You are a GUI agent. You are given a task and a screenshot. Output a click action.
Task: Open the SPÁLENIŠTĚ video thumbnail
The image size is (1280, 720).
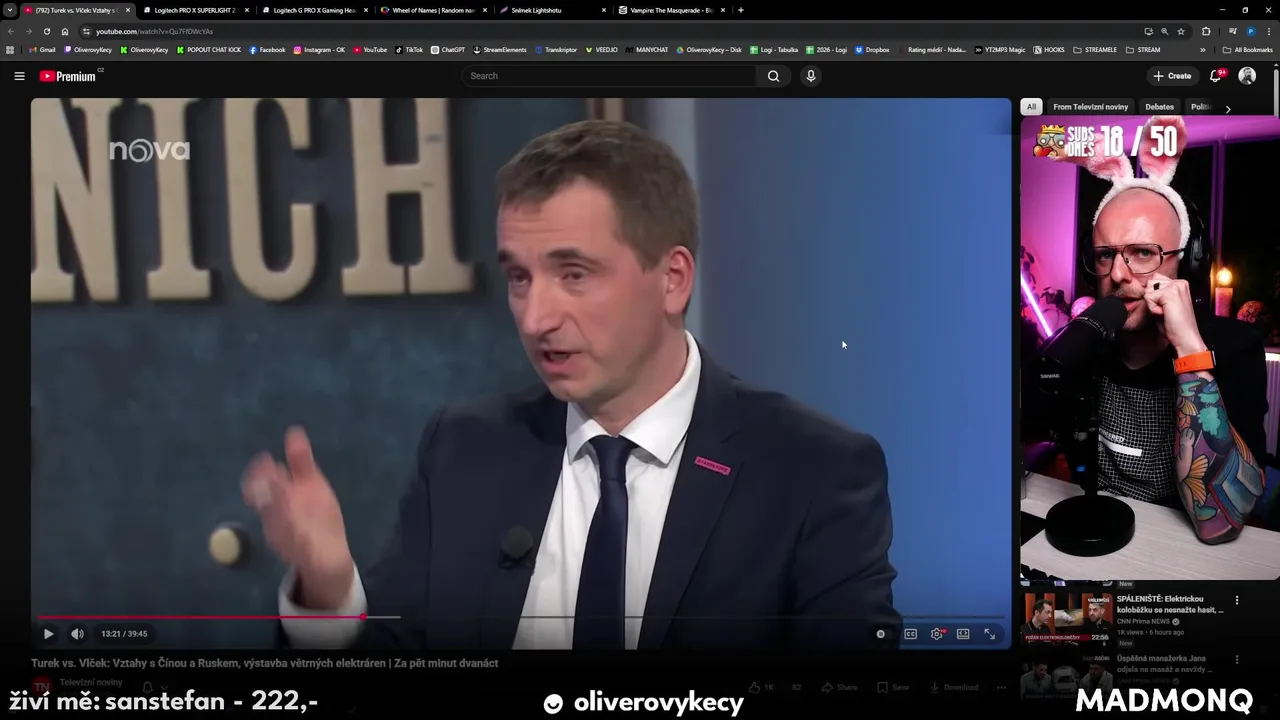(1068, 617)
